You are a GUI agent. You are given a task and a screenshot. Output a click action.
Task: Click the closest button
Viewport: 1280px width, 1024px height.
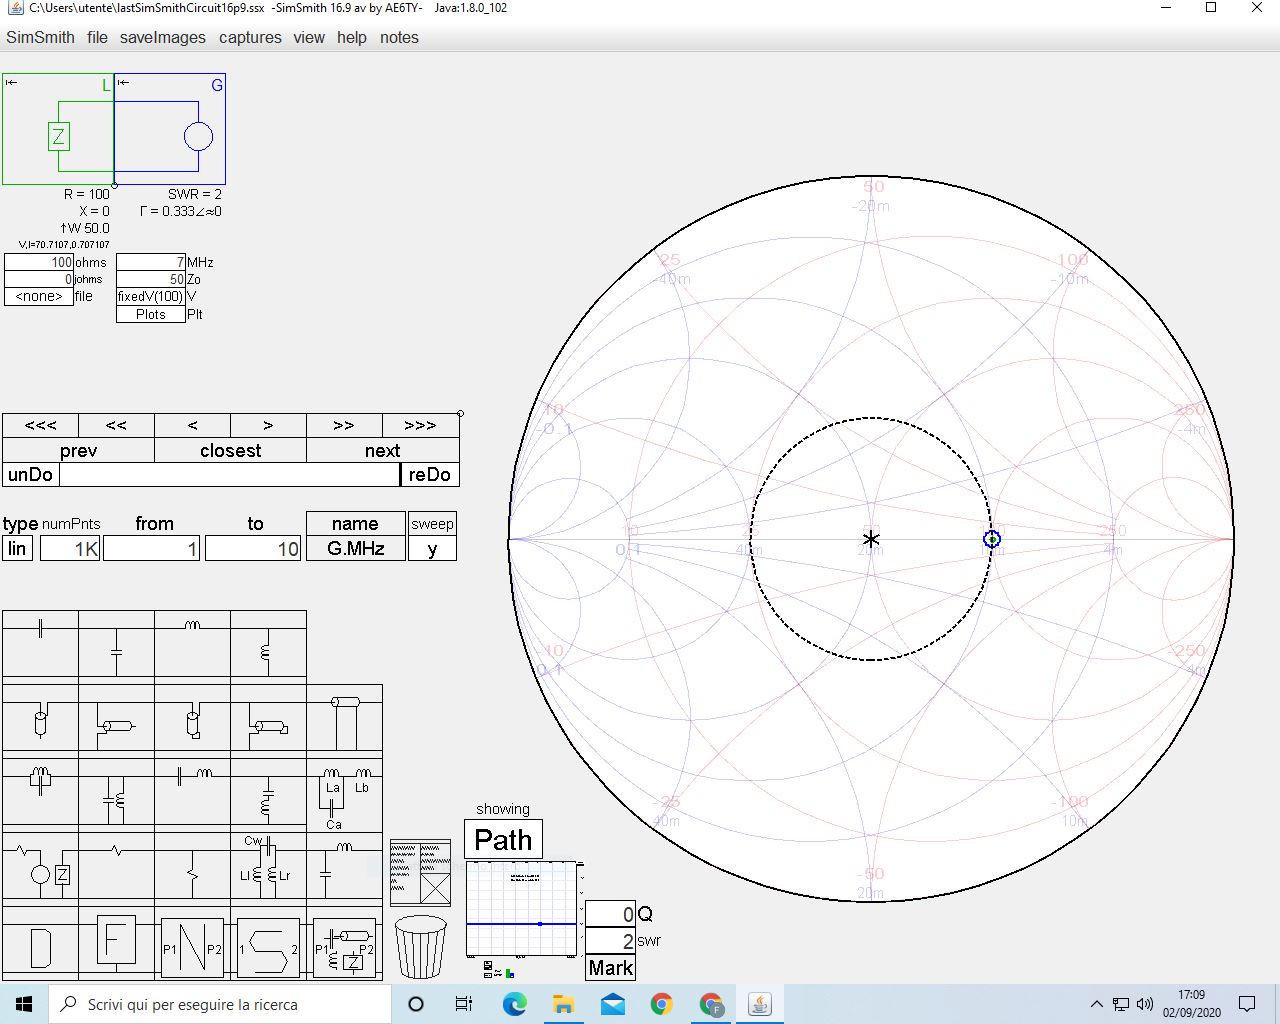pos(231,450)
